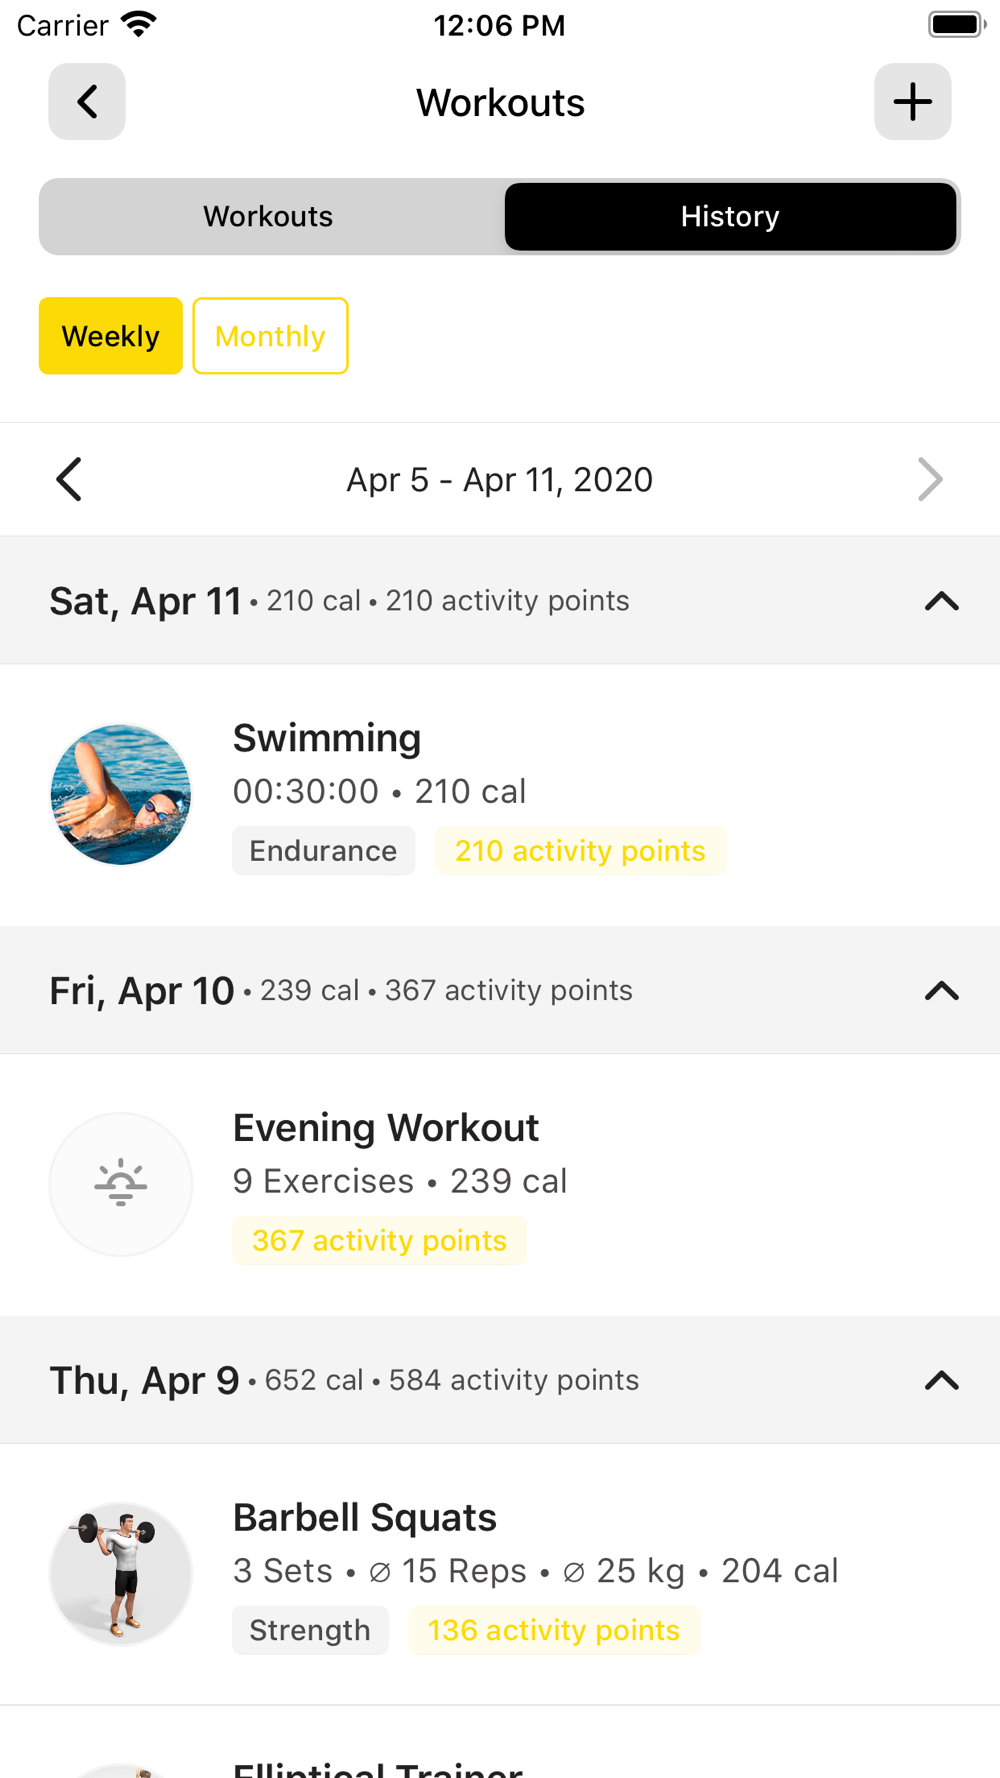Tap the Endurance tag on Swimming
Screen dimensions: 1000x1778
pyautogui.click(x=323, y=851)
